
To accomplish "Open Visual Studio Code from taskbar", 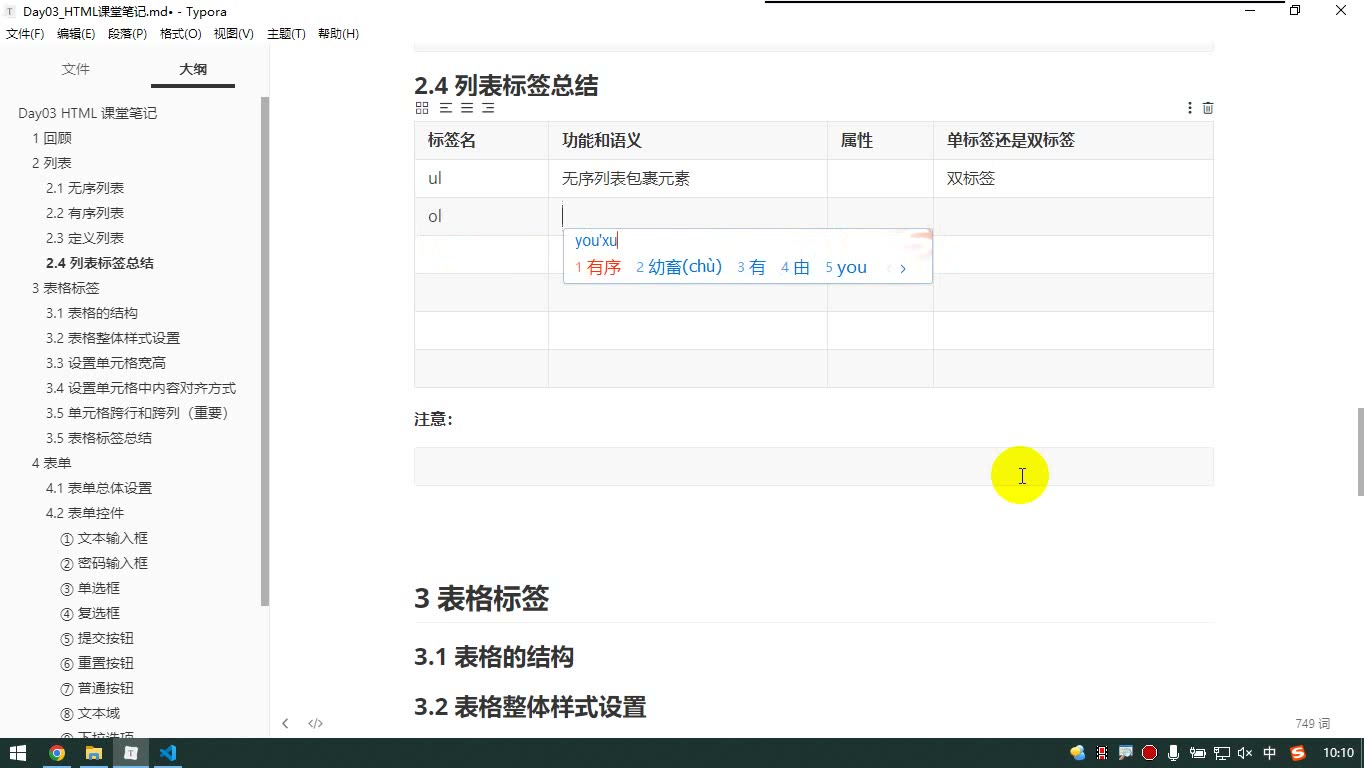I will [x=167, y=753].
